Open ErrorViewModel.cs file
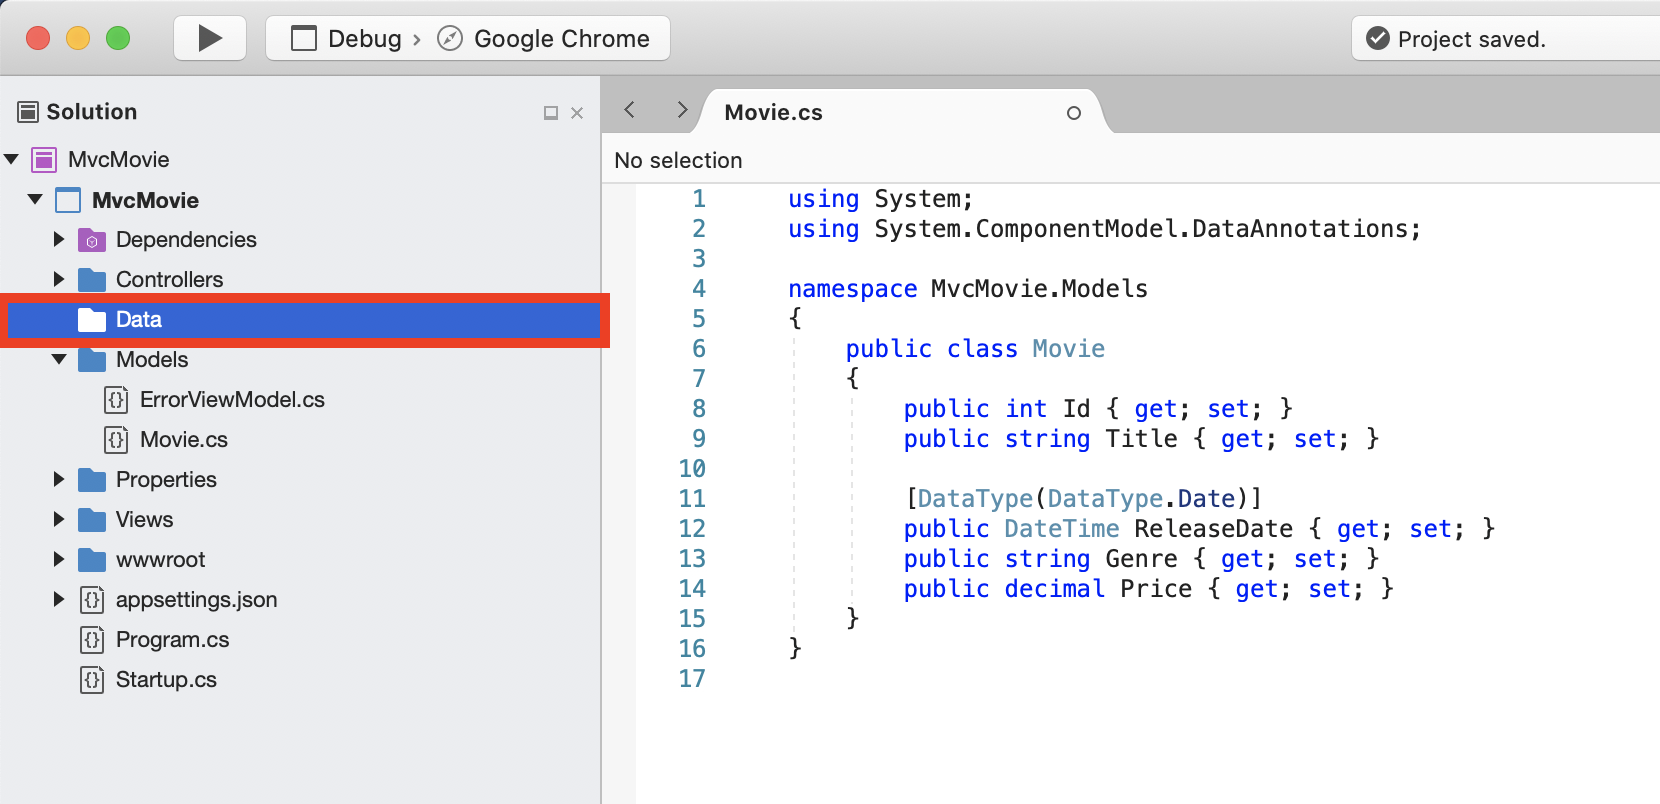The height and width of the screenshot is (804, 1660). click(x=232, y=400)
